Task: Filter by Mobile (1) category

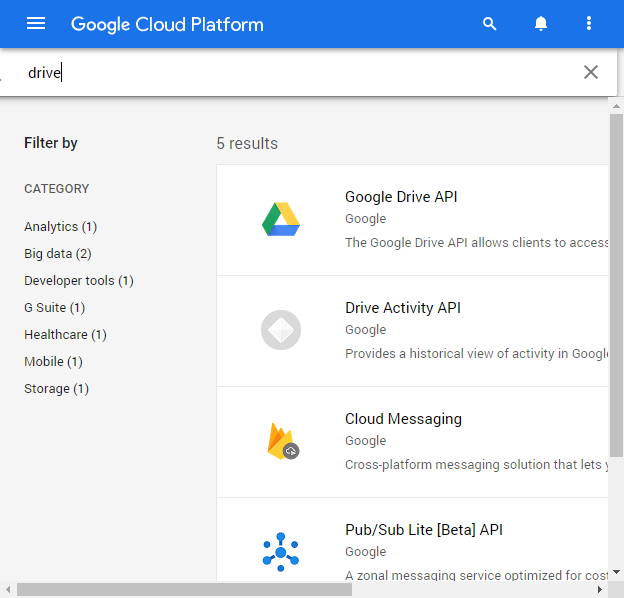Action: click(53, 362)
